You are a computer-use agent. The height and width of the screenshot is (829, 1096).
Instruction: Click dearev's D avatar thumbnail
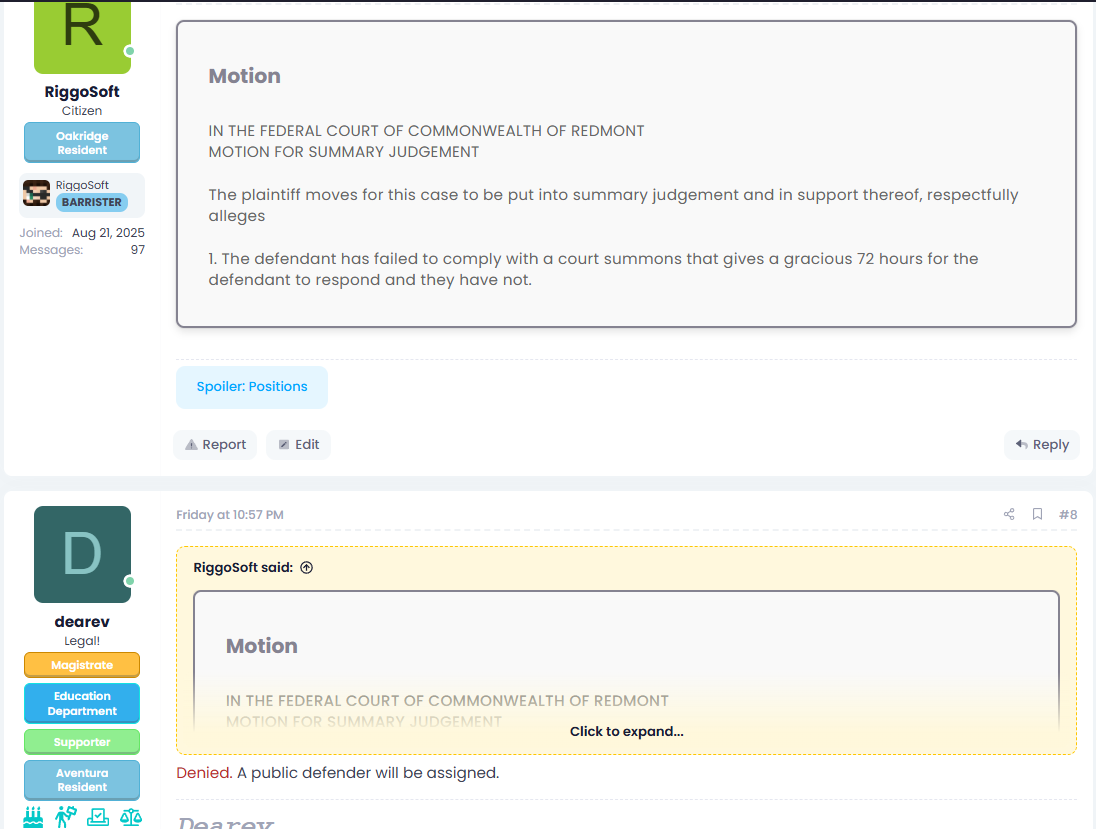(82, 554)
